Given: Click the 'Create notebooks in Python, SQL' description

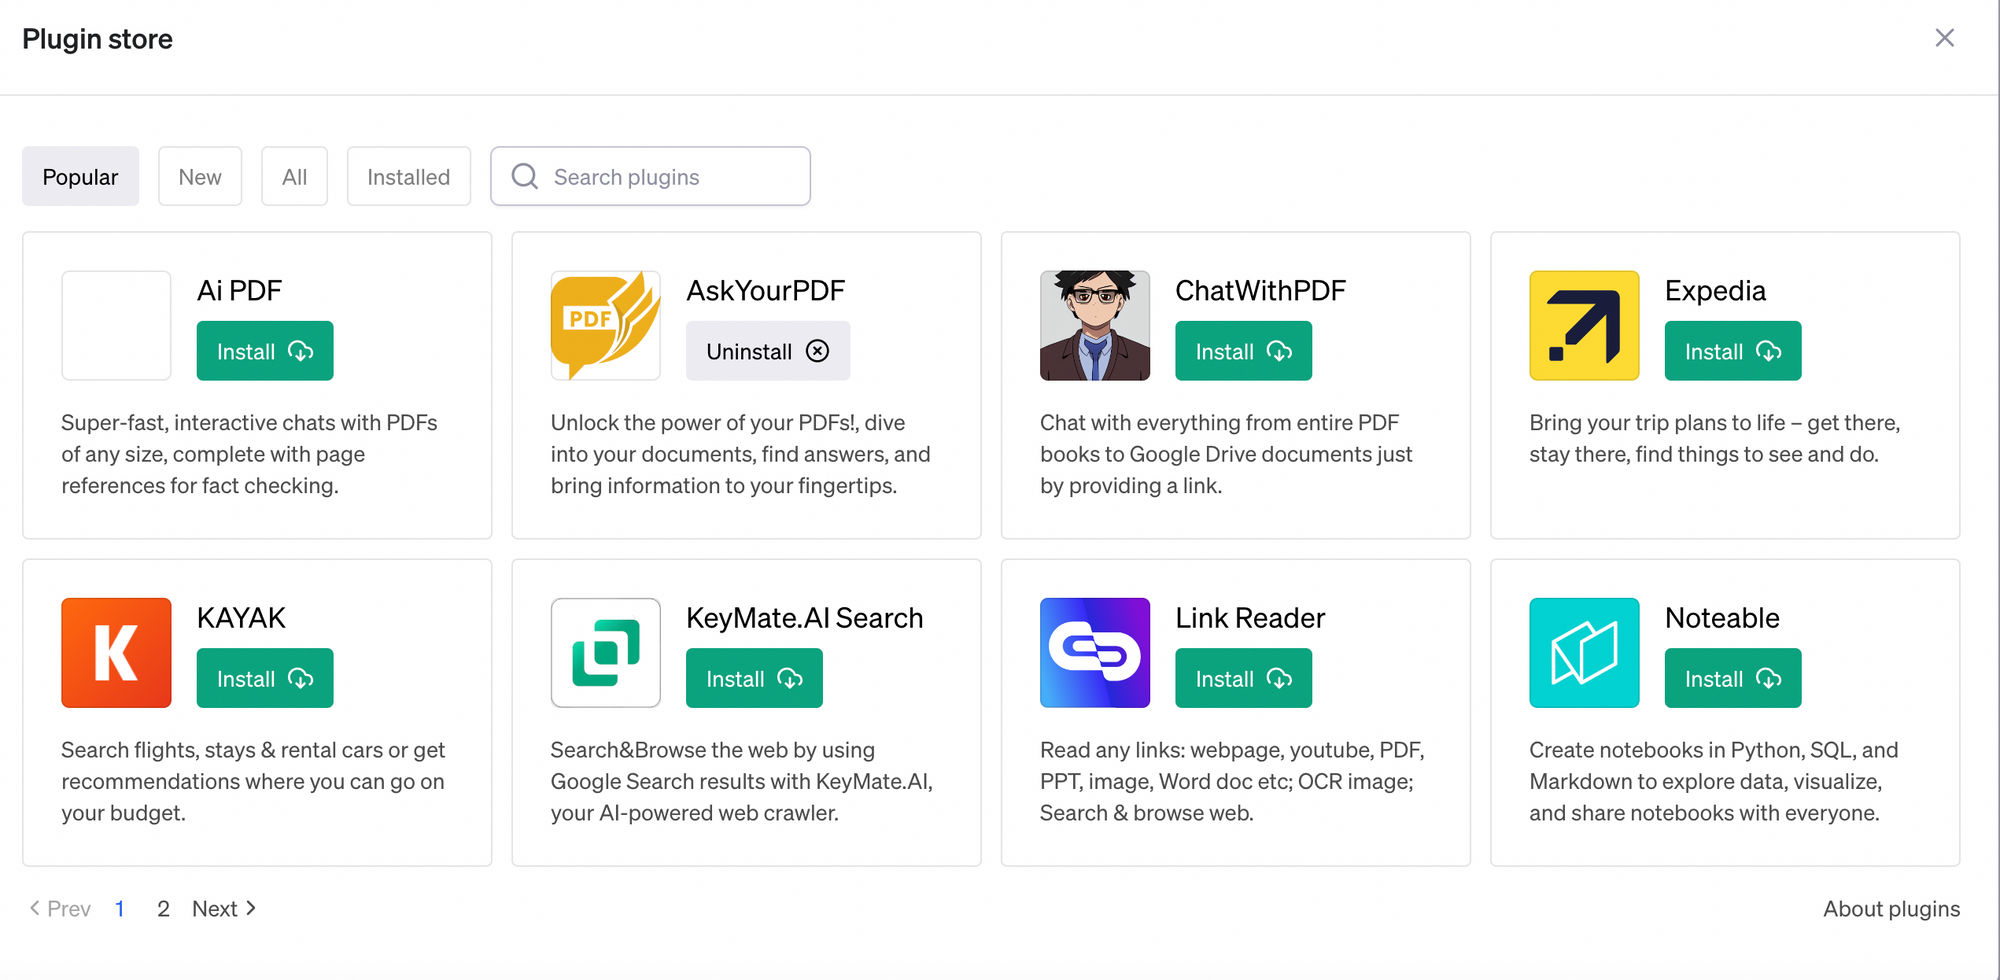Looking at the screenshot, I should pyautogui.click(x=1714, y=781).
